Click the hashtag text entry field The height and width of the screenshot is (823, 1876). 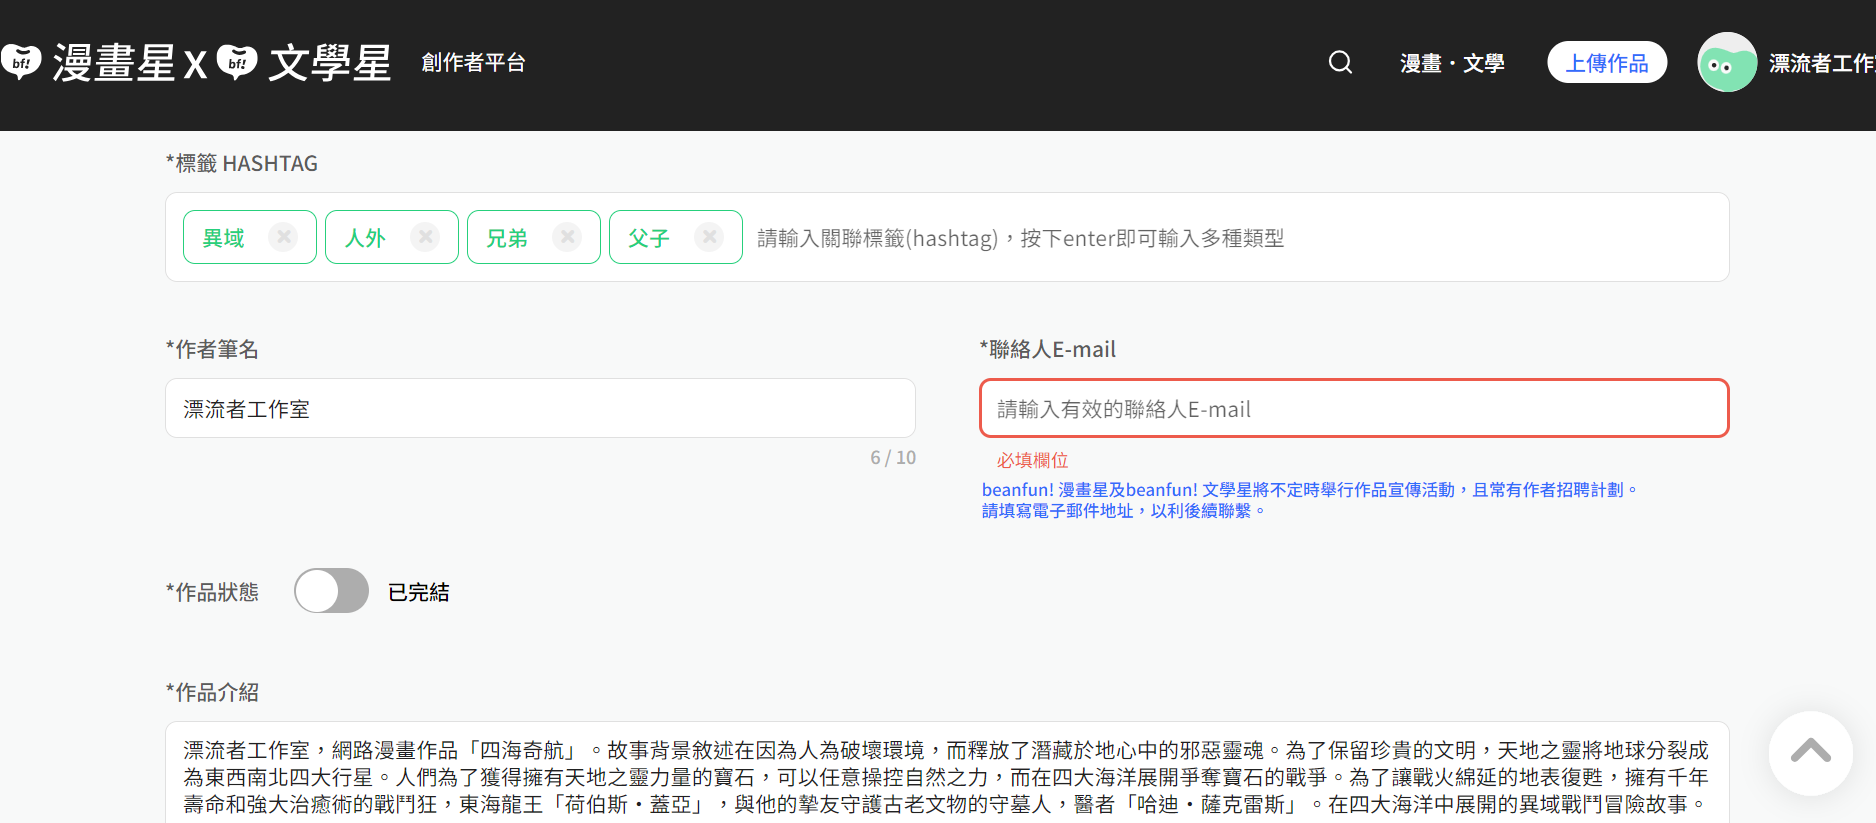pos(1230,238)
